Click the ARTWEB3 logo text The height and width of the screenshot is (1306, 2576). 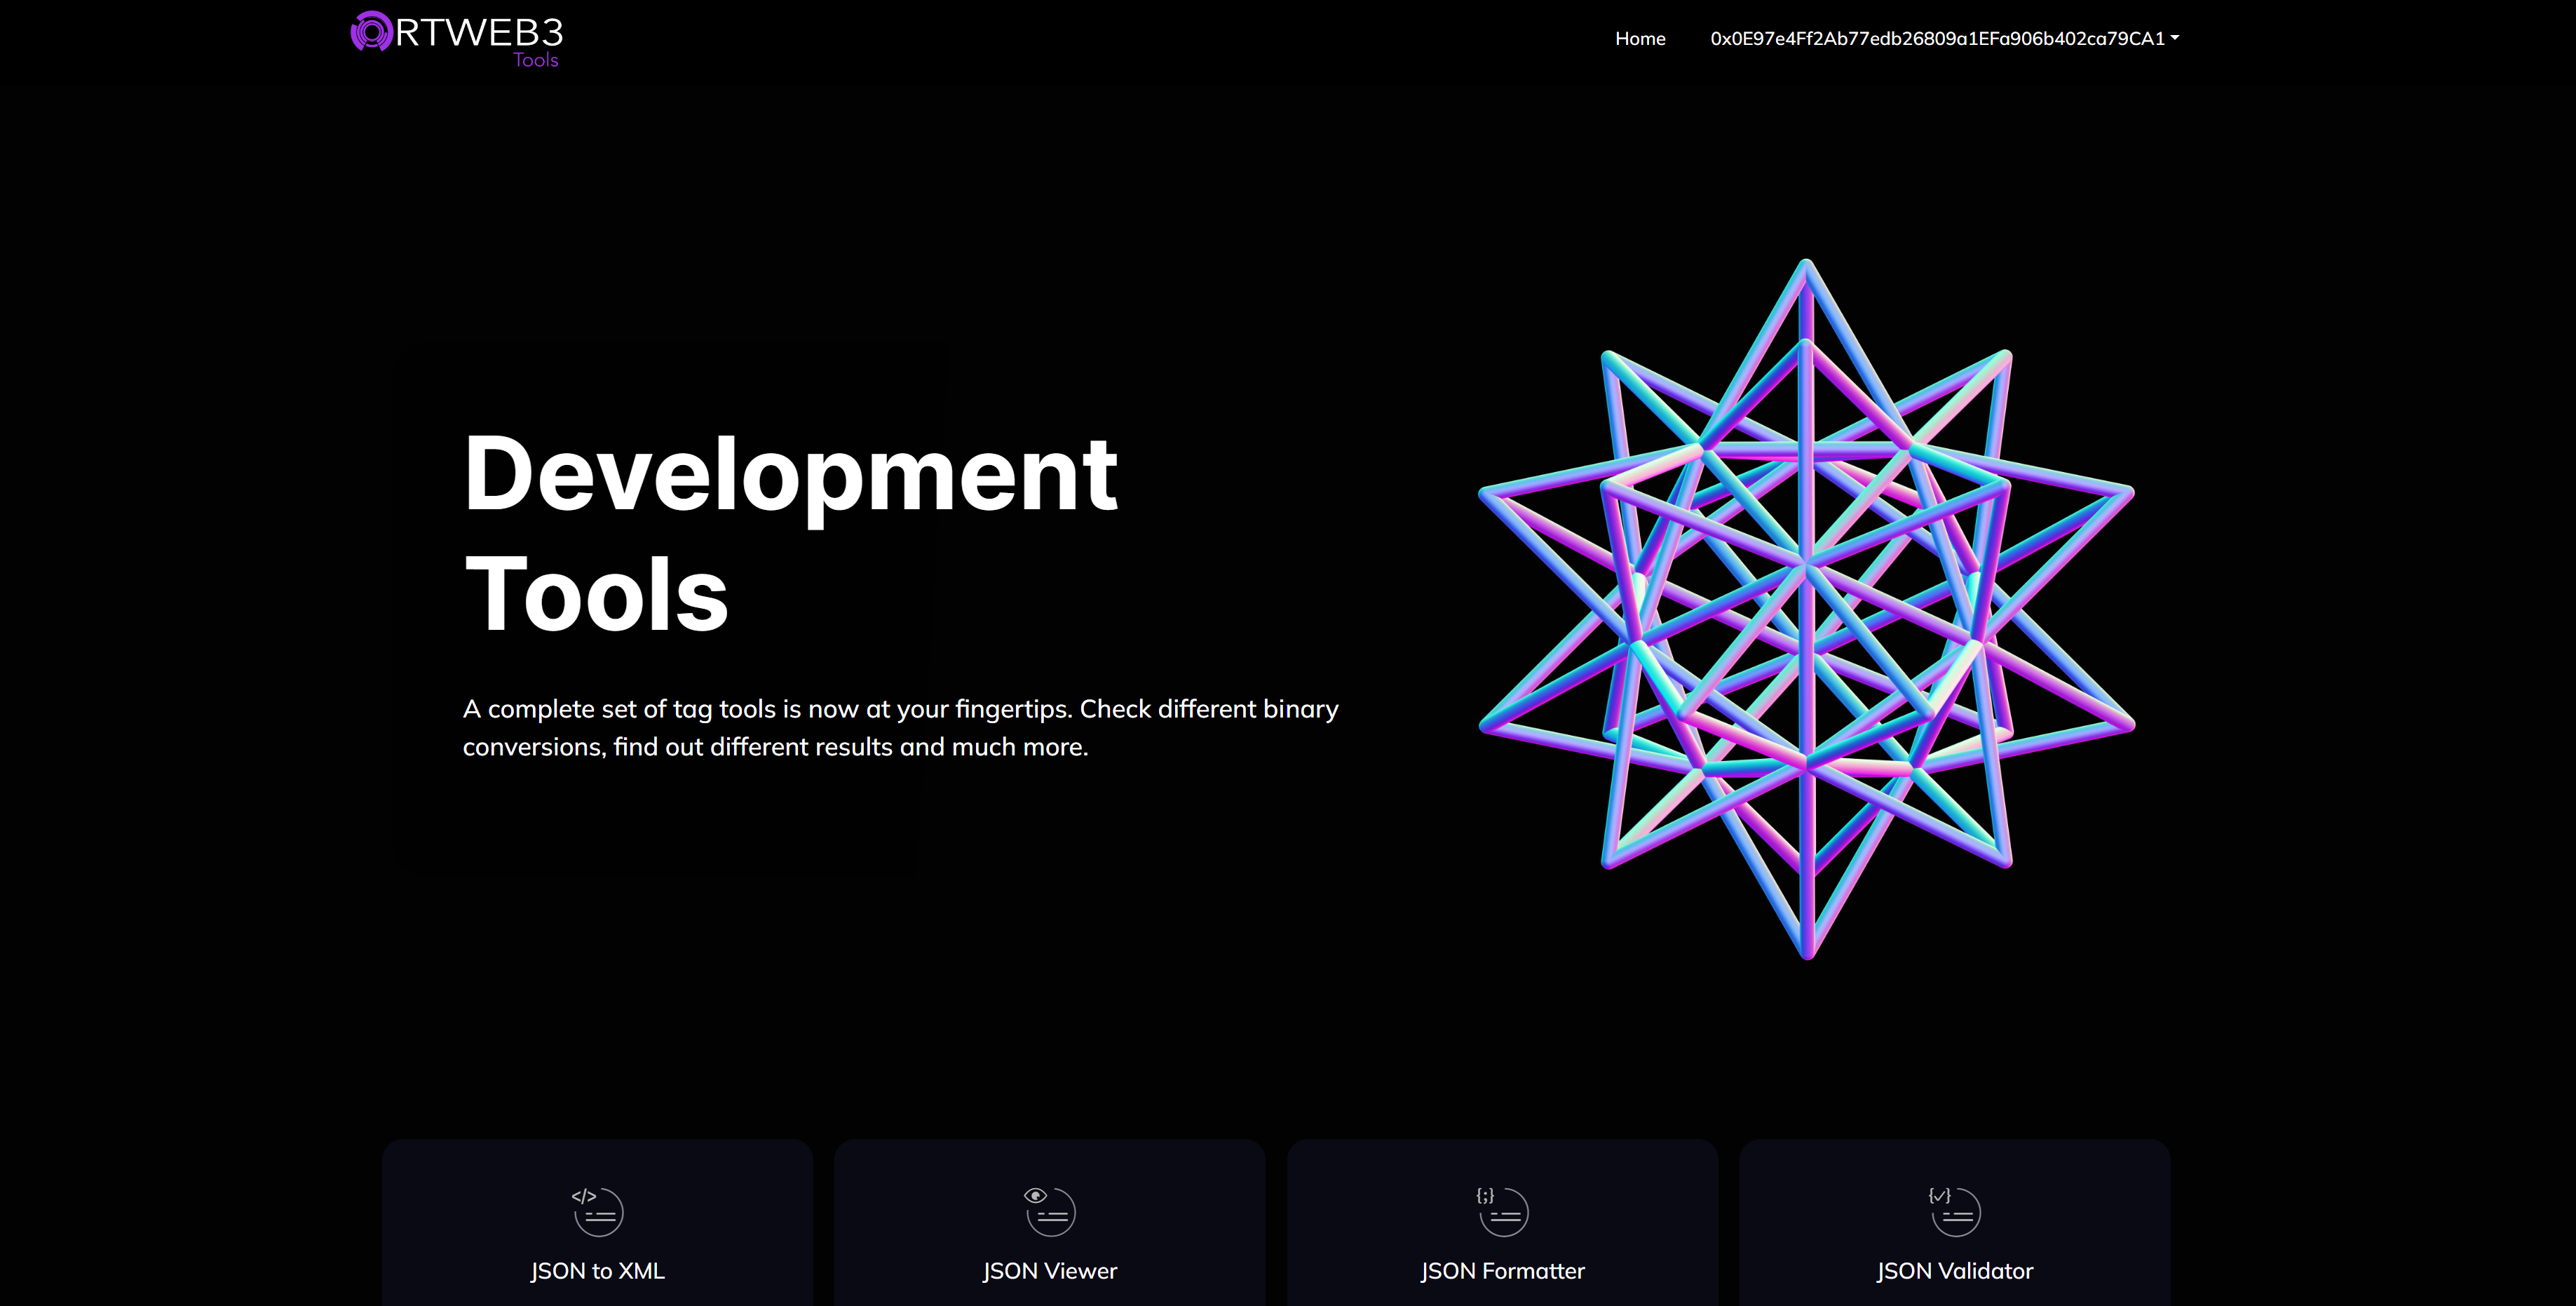[480, 33]
